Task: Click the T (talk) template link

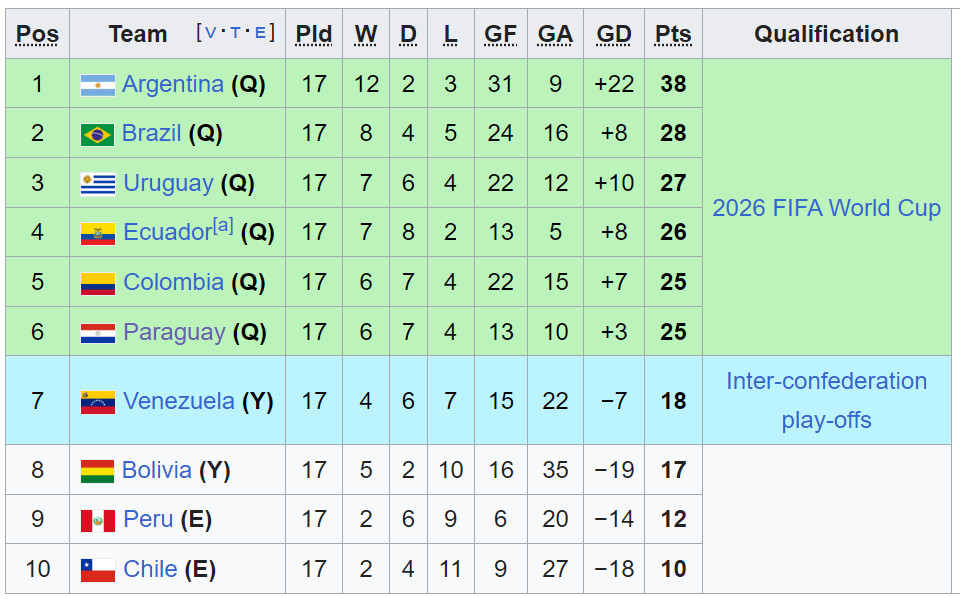Action: tap(235, 33)
